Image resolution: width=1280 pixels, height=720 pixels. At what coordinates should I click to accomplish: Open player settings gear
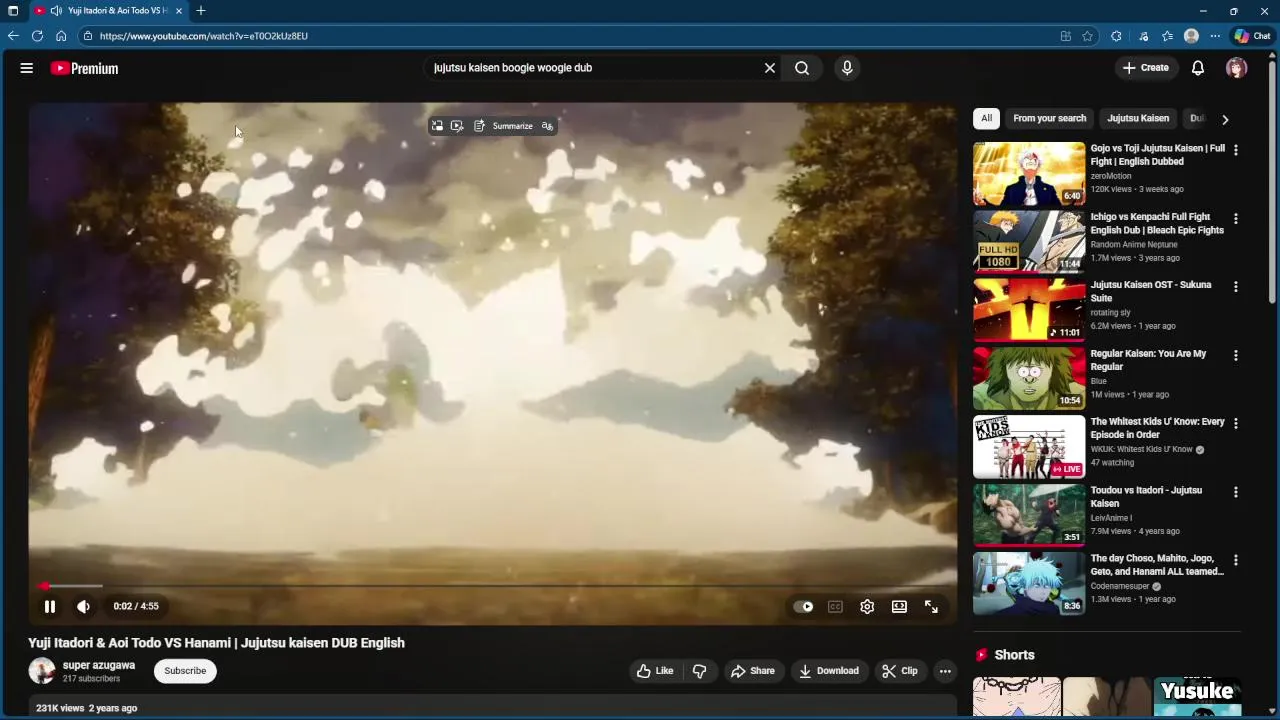click(867, 606)
